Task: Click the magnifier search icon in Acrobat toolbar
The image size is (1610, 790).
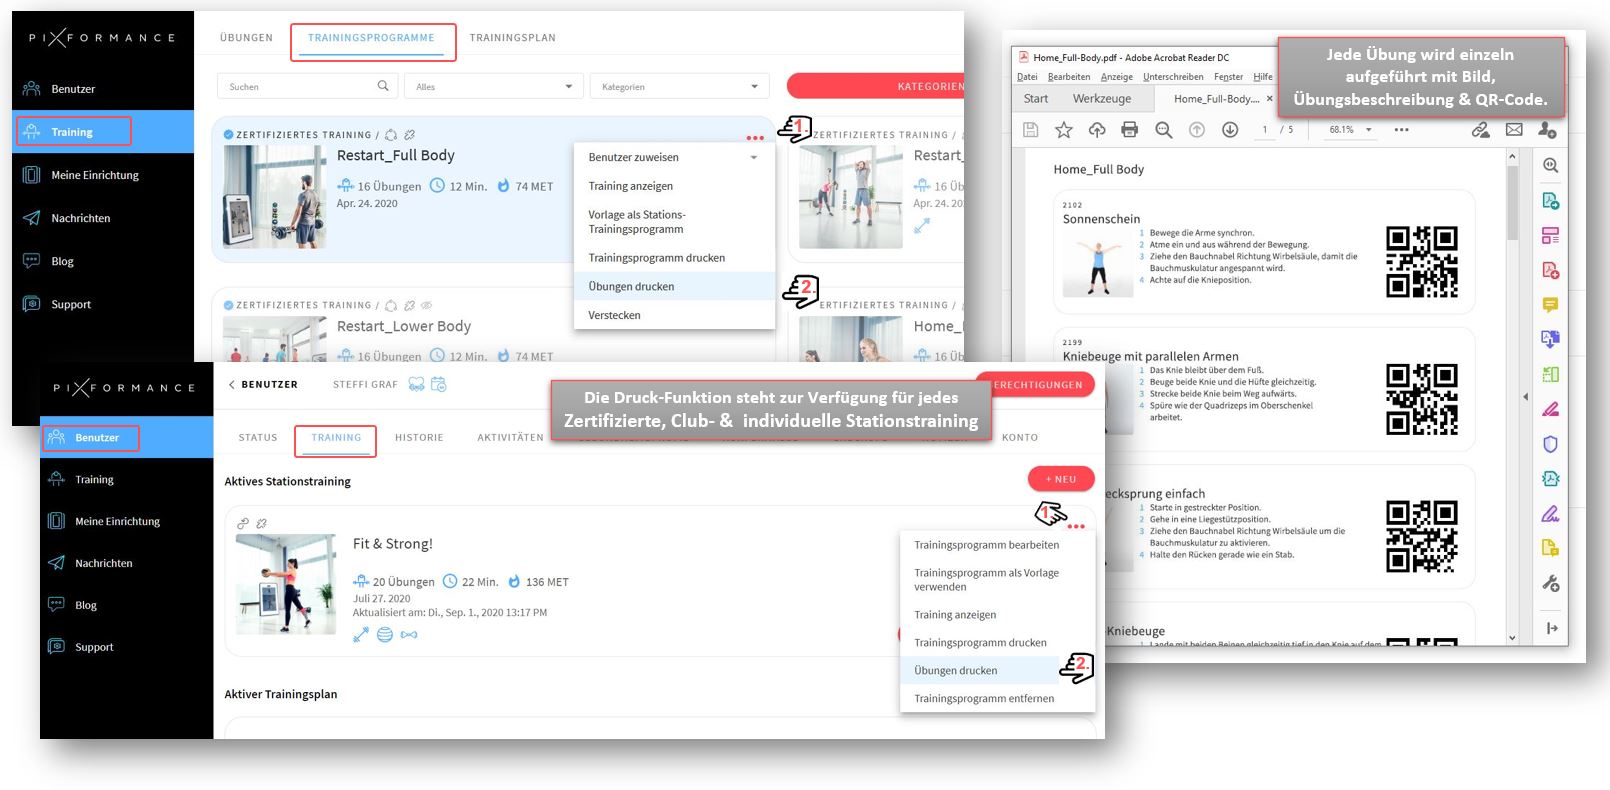Action: pos(1163,130)
